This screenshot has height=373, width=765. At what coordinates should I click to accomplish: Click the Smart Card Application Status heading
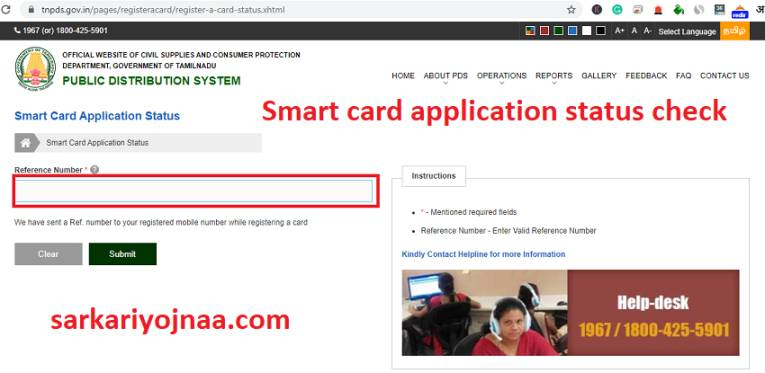click(x=97, y=116)
